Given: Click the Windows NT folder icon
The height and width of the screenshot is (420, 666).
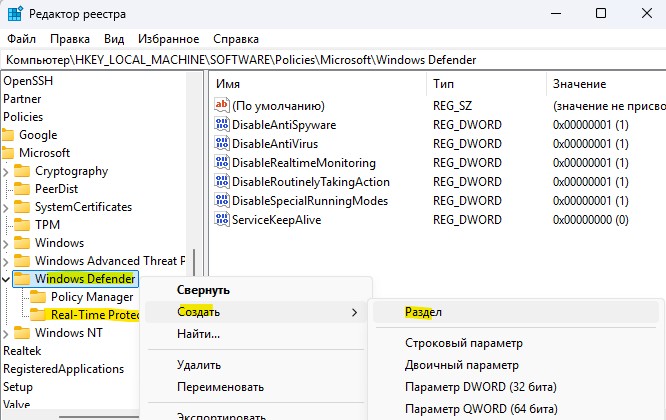Looking at the screenshot, I should click(x=22, y=333).
